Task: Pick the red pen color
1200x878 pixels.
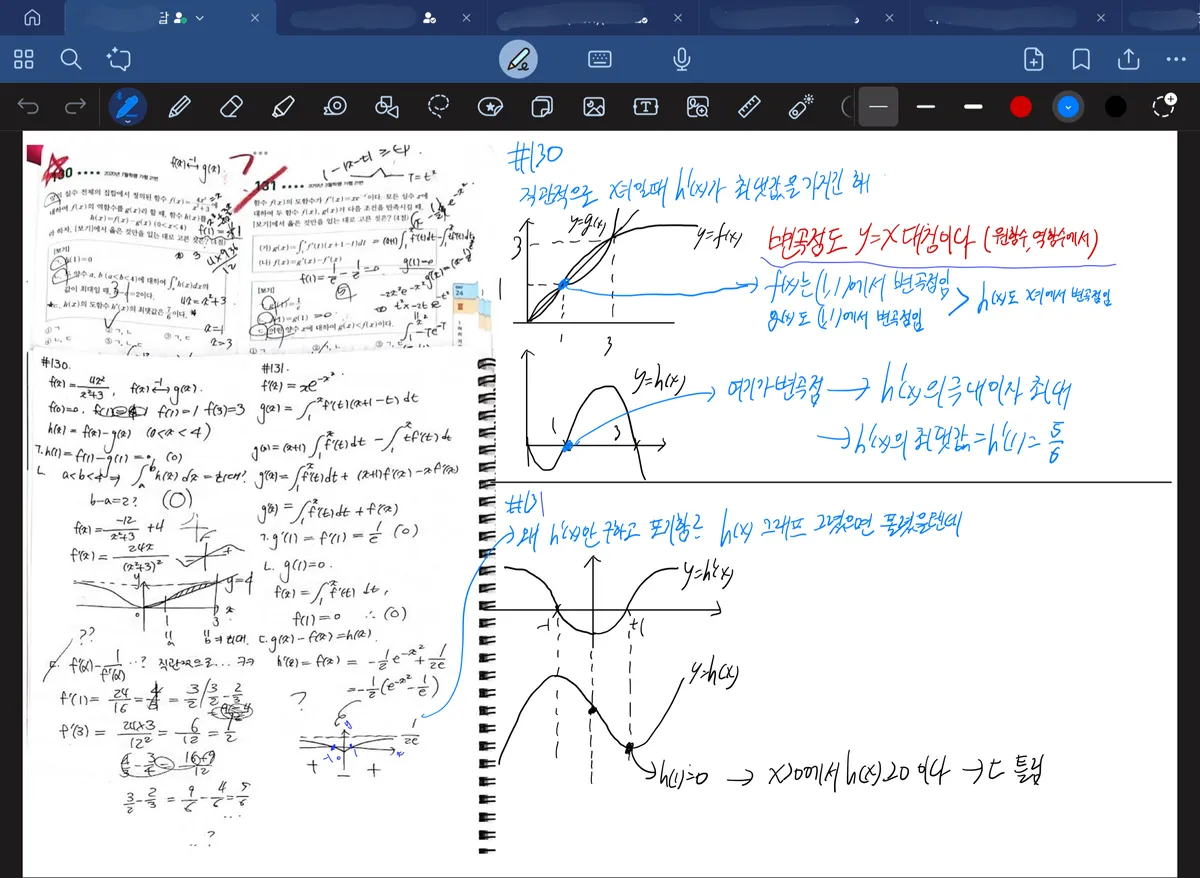Action: pos(1021,106)
